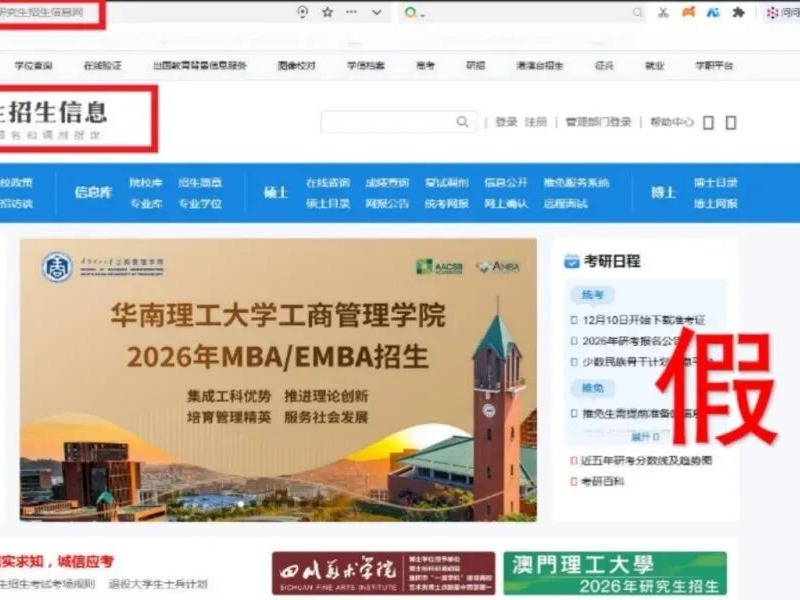
Task: Select the 推免 tab in 考研日程
Action: point(593,388)
